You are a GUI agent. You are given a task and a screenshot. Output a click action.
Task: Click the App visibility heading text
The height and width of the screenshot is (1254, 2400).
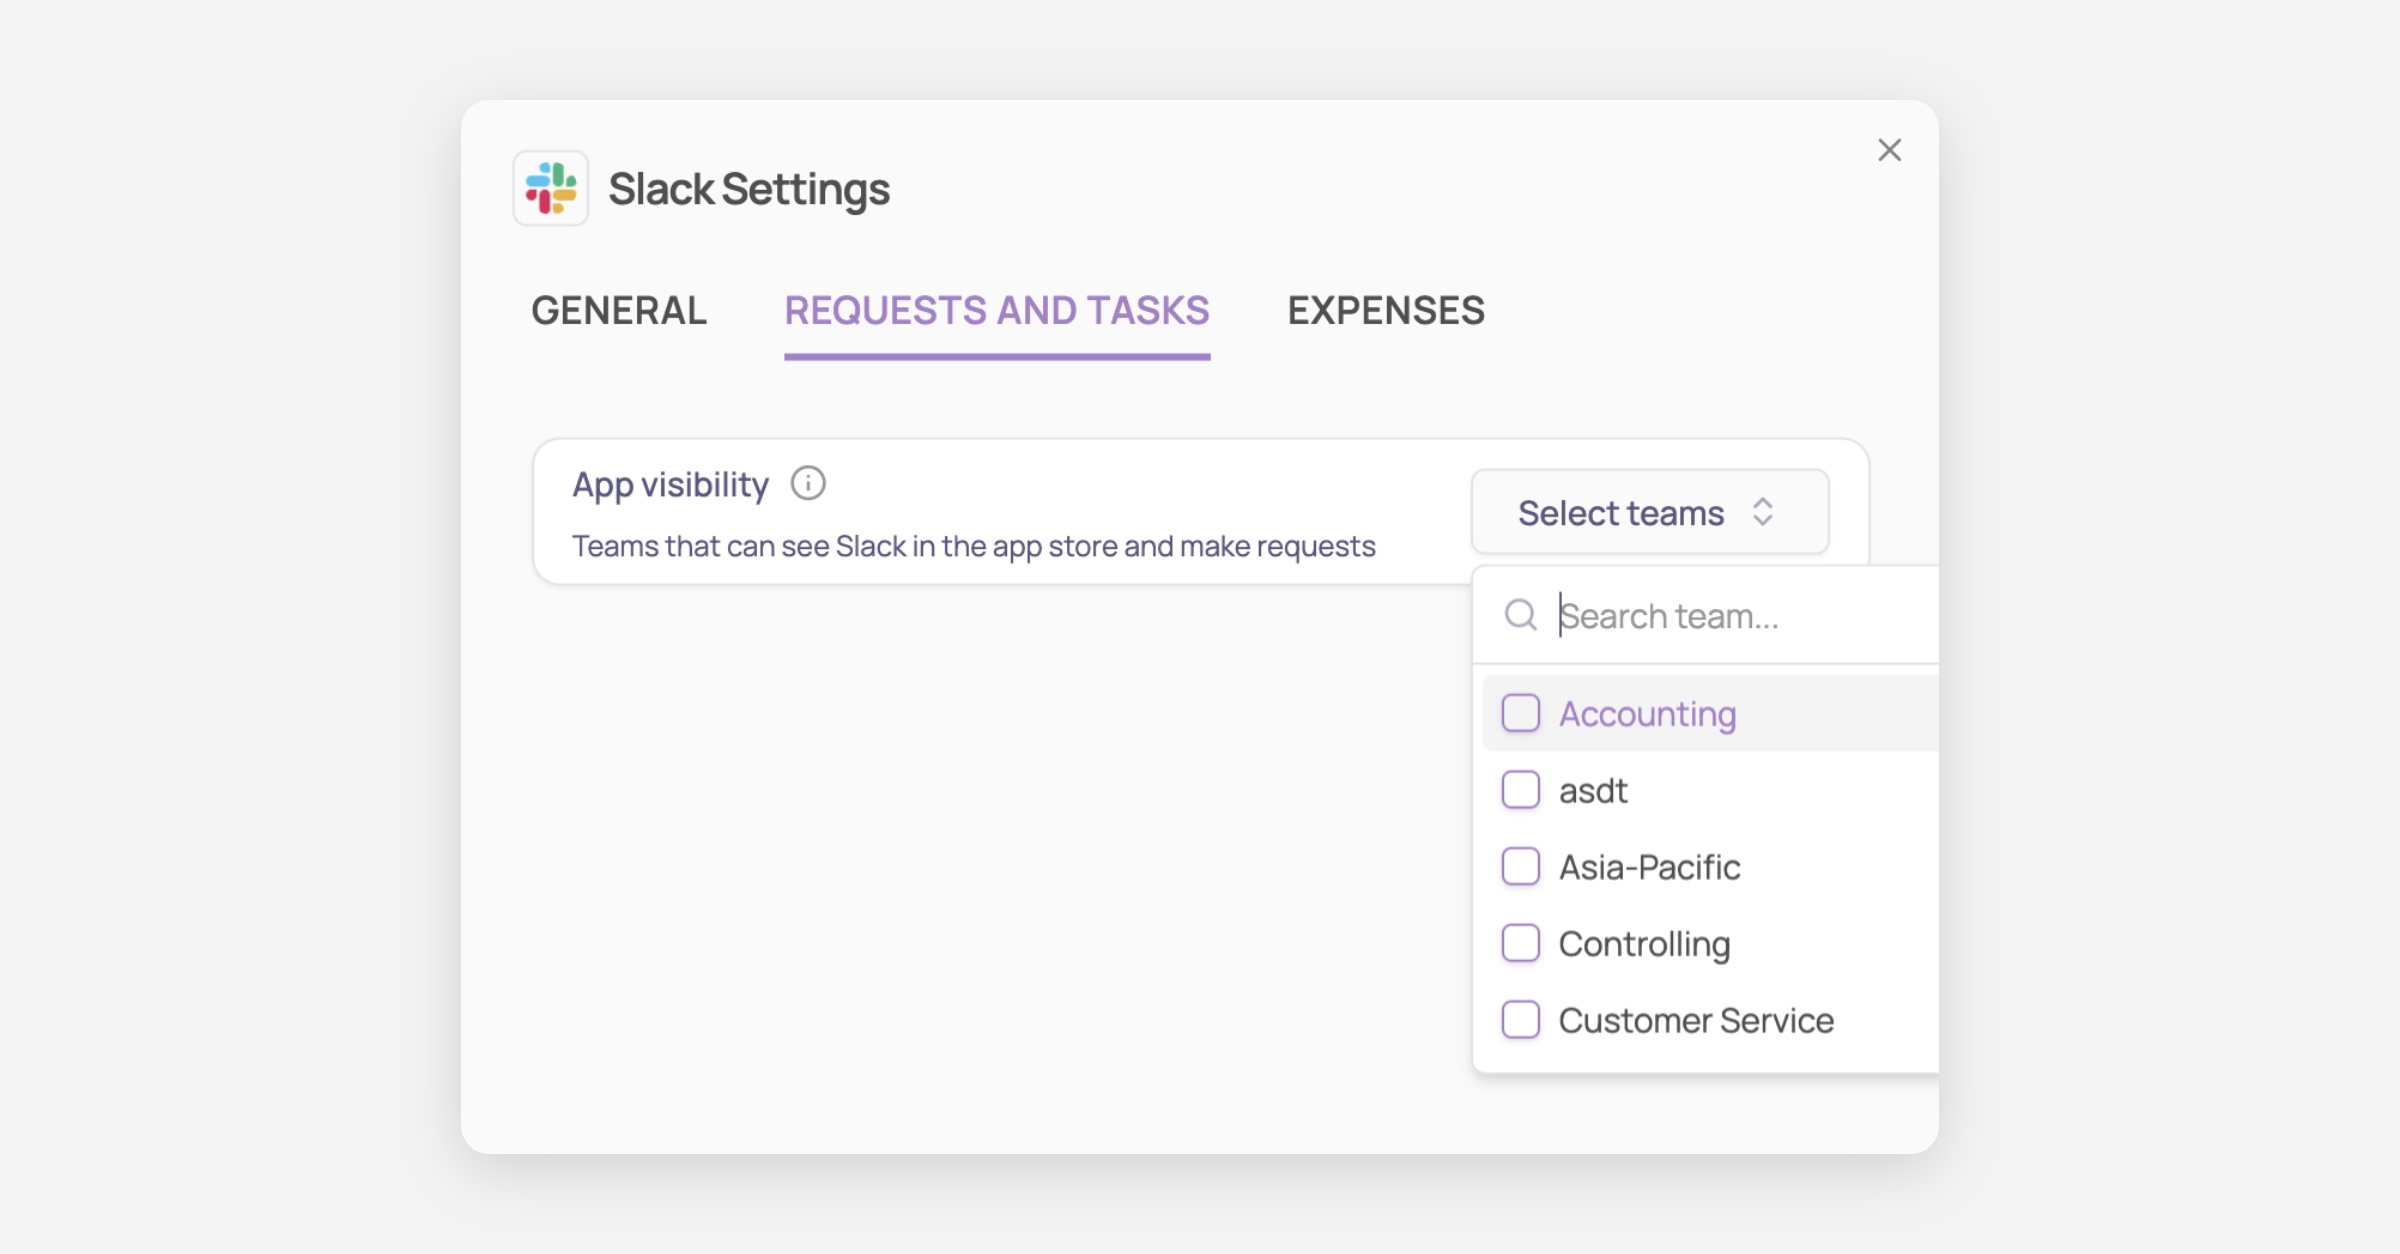pyautogui.click(x=670, y=485)
